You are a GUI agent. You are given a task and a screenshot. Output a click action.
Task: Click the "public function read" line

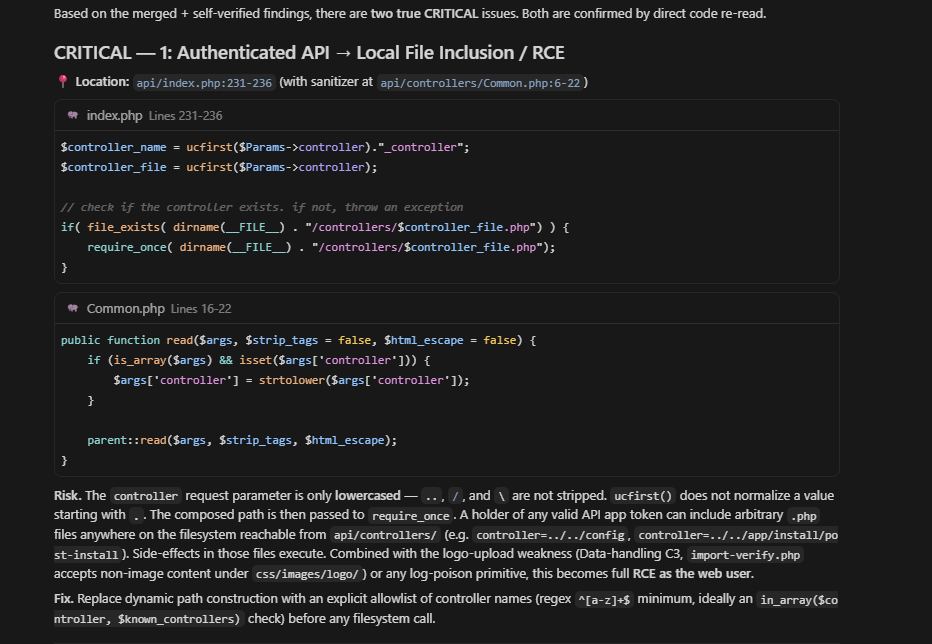[298, 340]
